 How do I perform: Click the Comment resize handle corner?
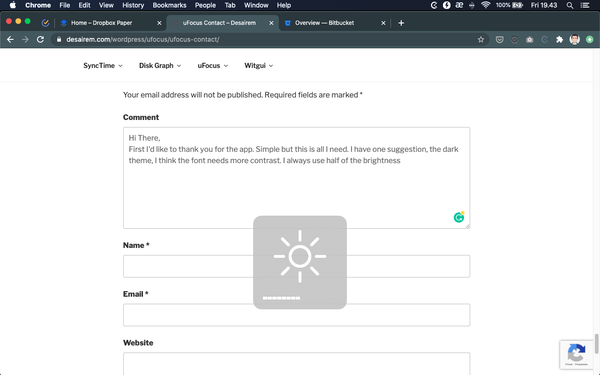(x=467, y=226)
